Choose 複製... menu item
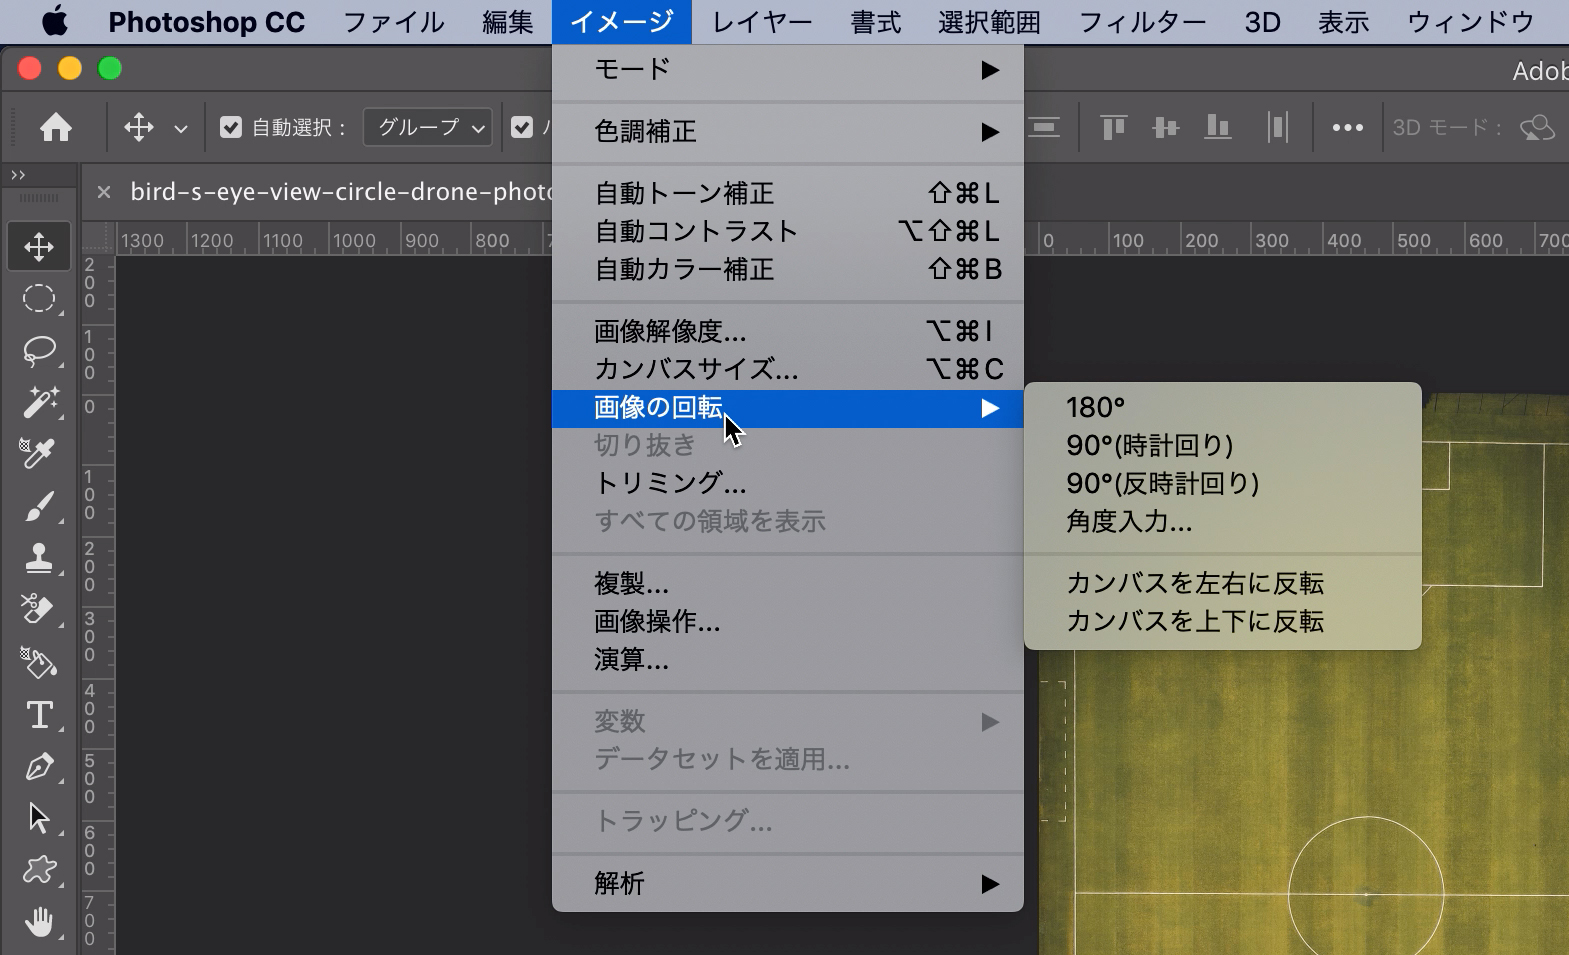Viewport: 1569px width, 955px height. [x=788, y=583]
